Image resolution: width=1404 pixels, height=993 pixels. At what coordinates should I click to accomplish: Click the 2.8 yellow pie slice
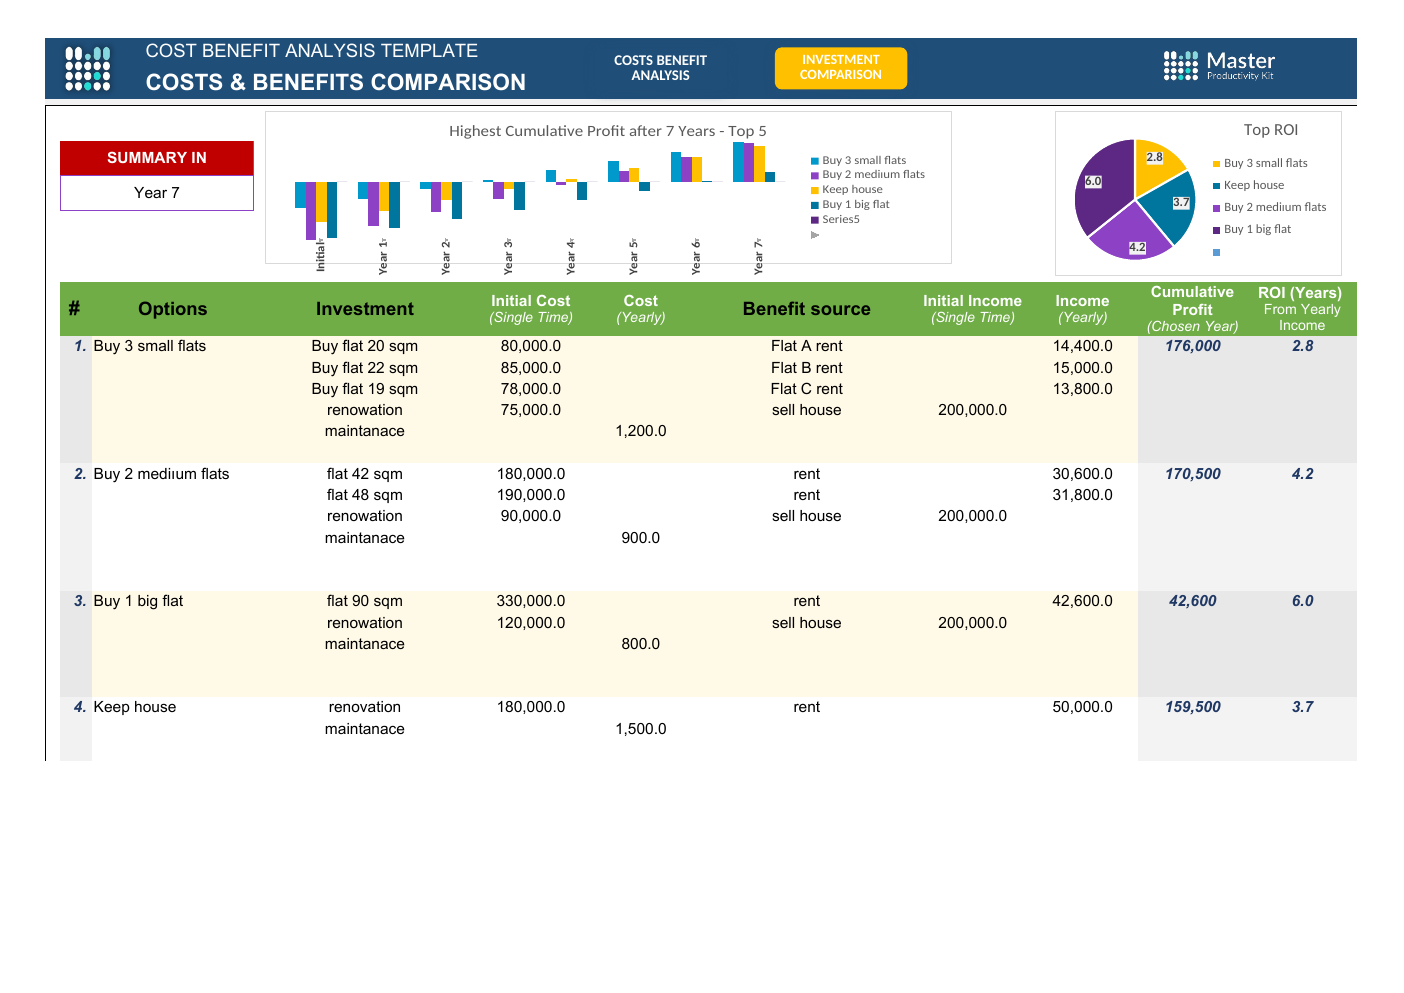point(1158,166)
